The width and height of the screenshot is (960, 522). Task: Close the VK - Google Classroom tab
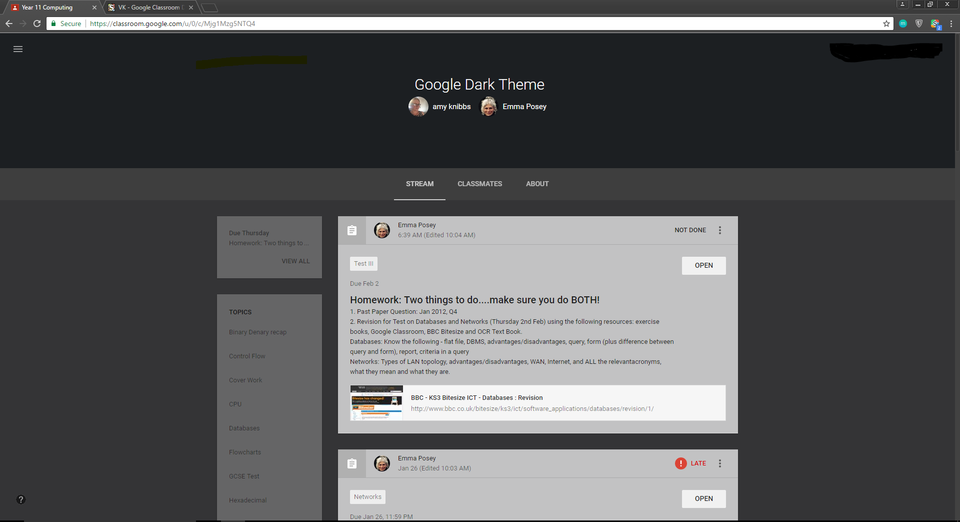(x=191, y=7)
